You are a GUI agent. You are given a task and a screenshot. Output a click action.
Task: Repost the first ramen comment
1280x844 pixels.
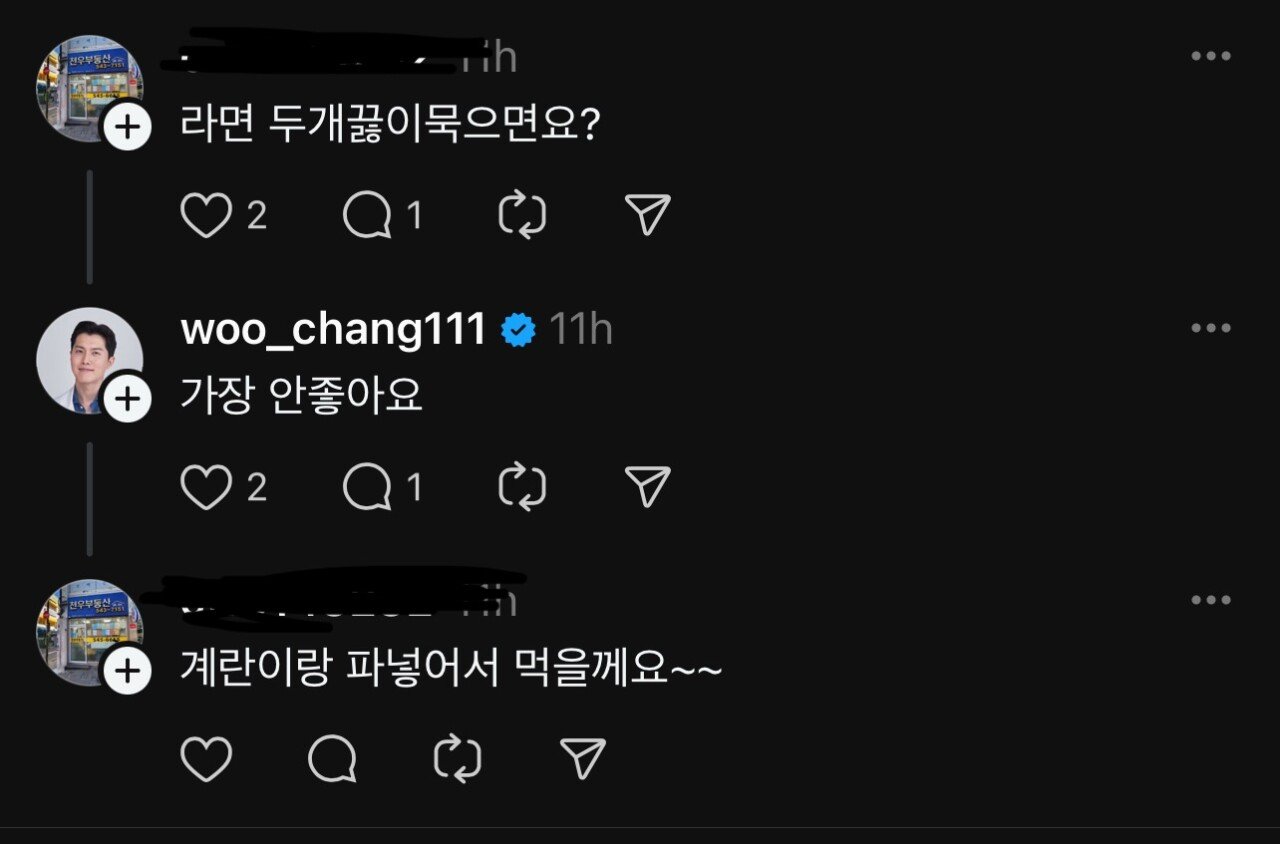pos(522,215)
